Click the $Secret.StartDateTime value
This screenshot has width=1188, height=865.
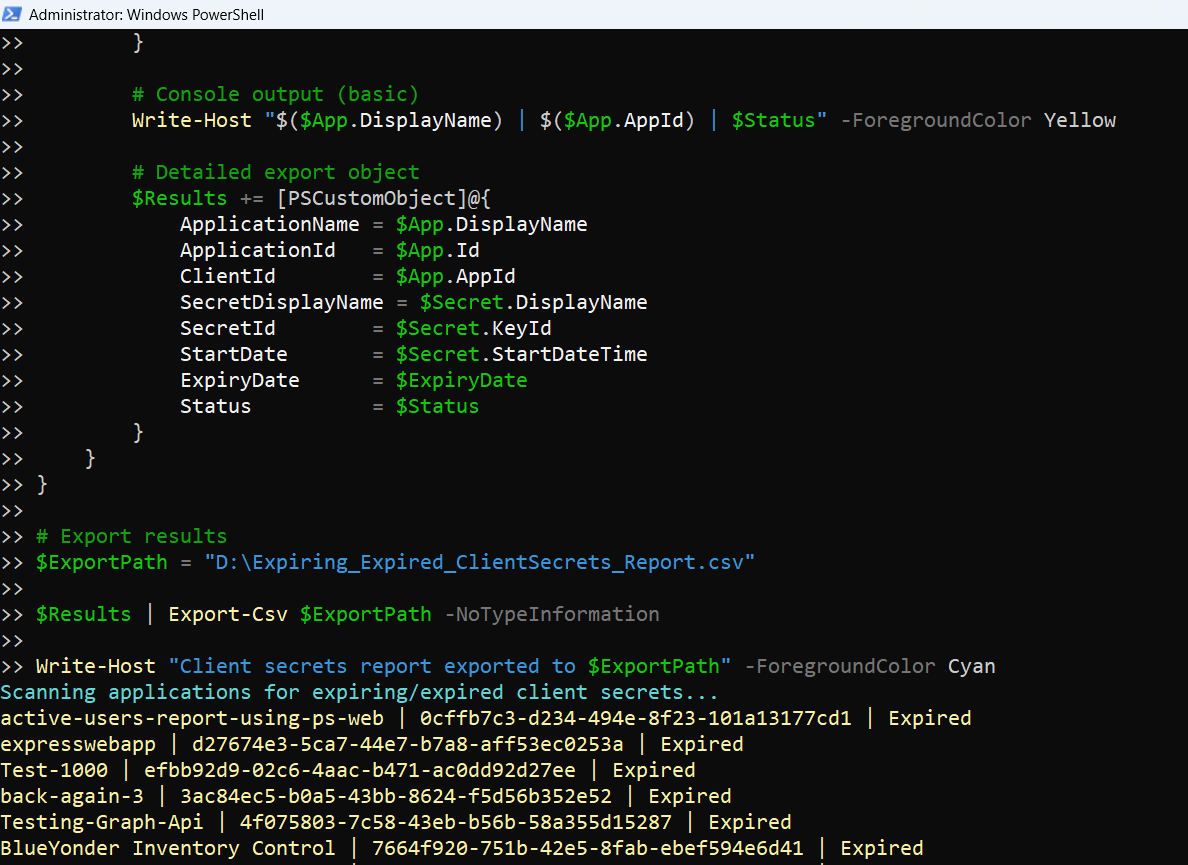521,354
